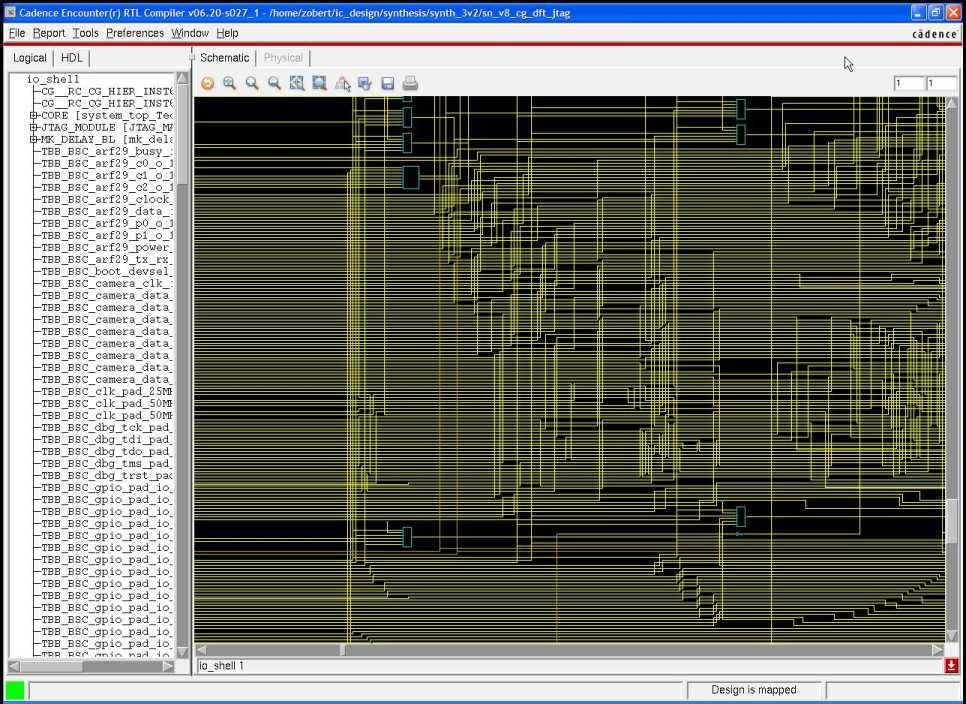
Task: Click schematic horizontal scroll-right arrow
Action: pos(938,650)
